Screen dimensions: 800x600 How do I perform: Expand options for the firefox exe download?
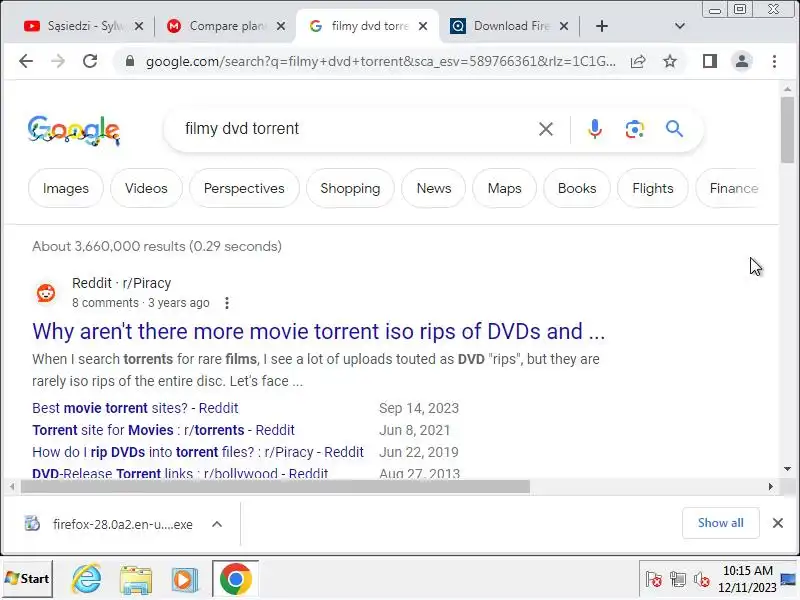[x=217, y=524]
